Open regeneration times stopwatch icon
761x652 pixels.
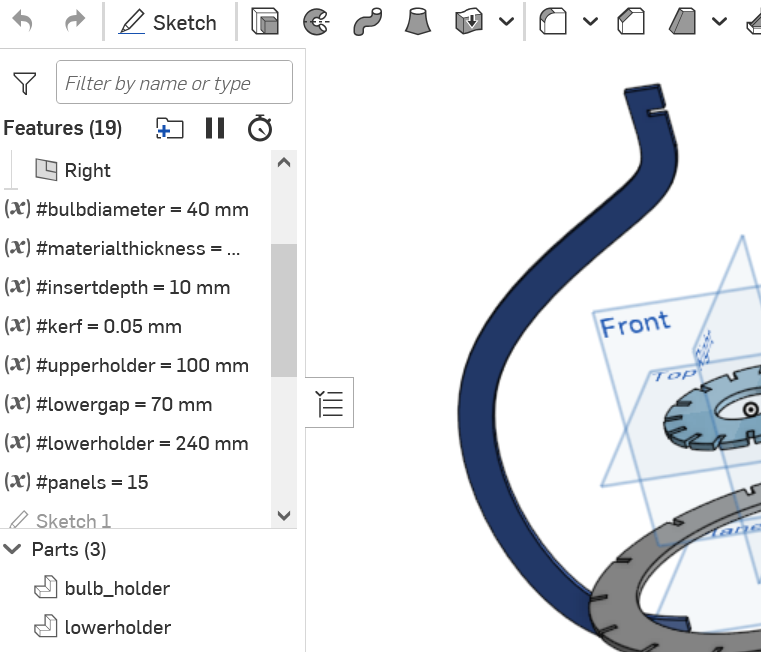point(260,128)
